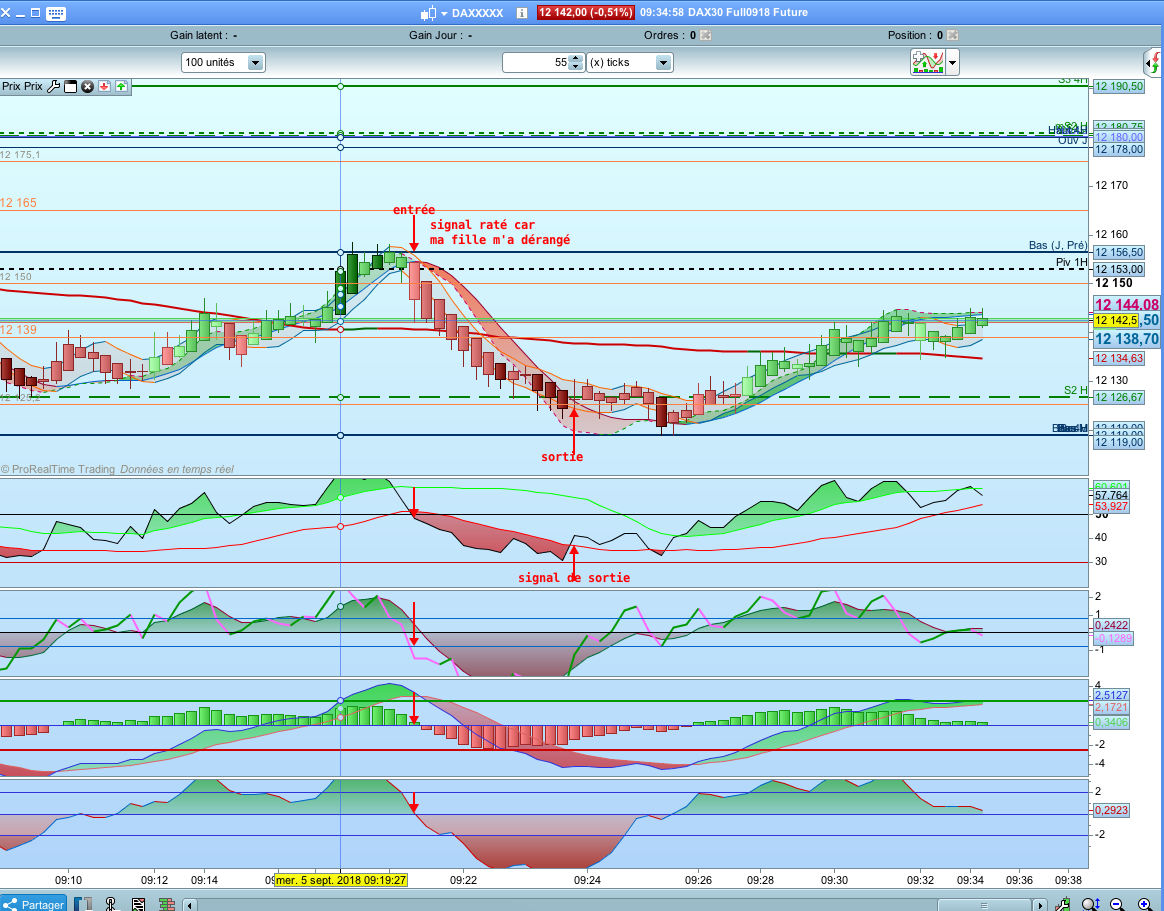Viewport: 1164px width, 911px height.
Task: Open the virtual keyboard icon
Action: [56, 13]
